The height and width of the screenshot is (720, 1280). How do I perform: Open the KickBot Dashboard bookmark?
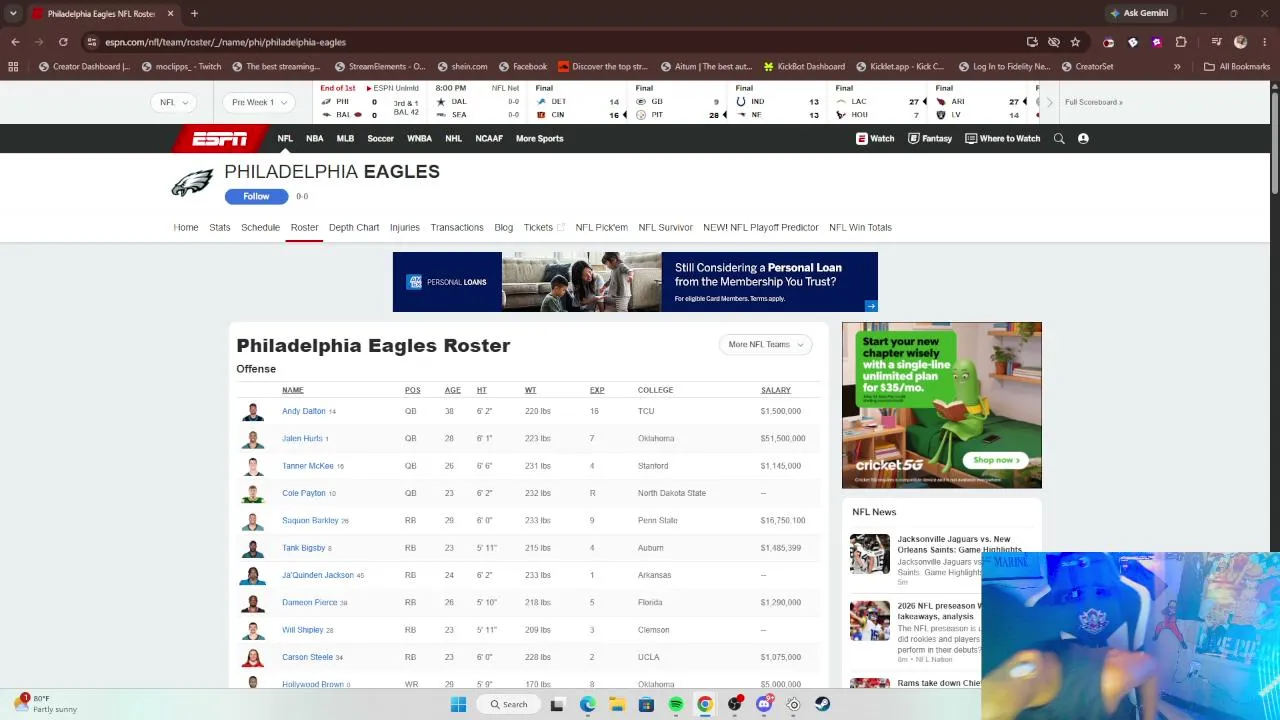click(x=803, y=67)
